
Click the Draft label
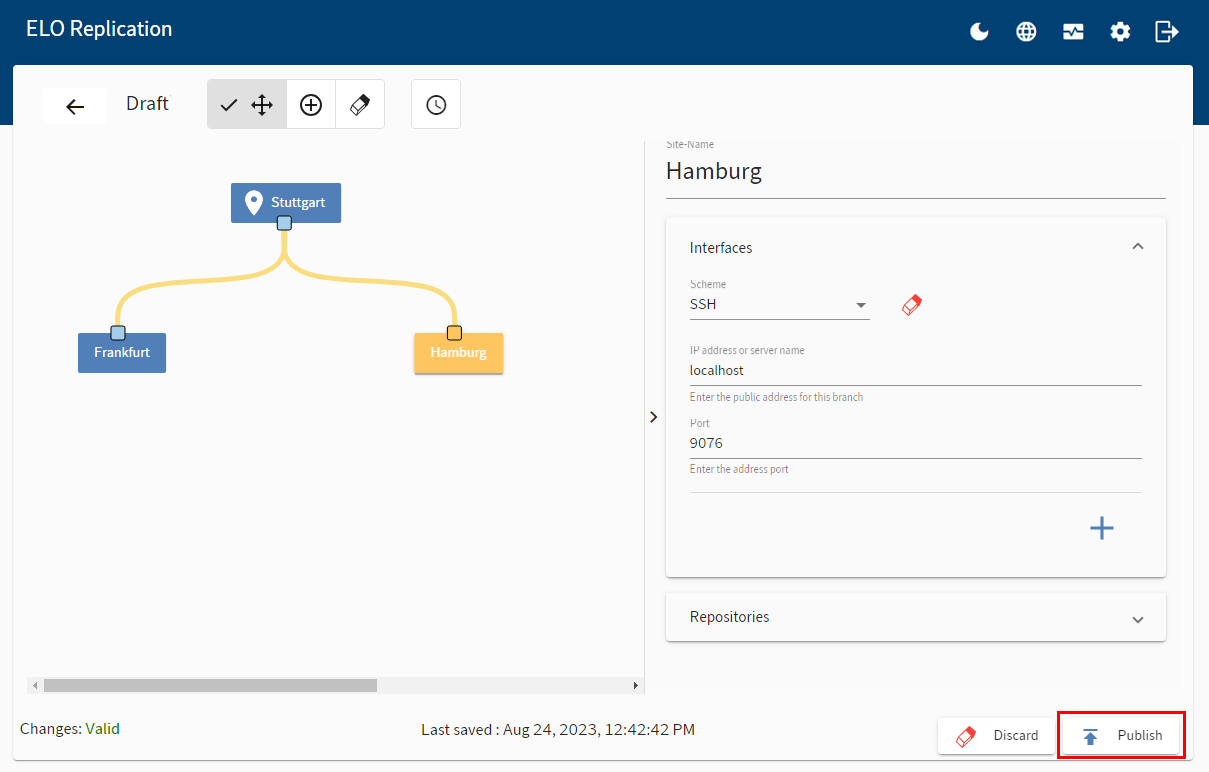point(147,103)
